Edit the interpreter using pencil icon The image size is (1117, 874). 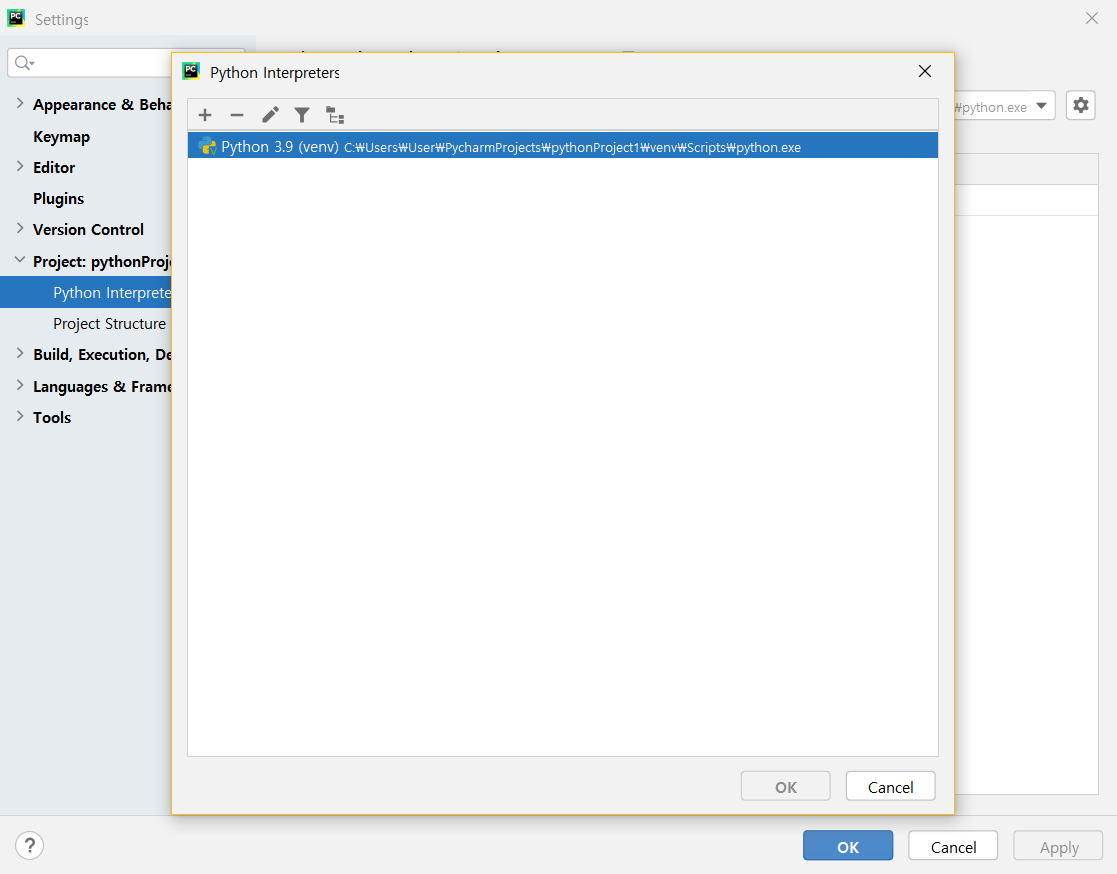pyautogui.click(x=270, y=115)
